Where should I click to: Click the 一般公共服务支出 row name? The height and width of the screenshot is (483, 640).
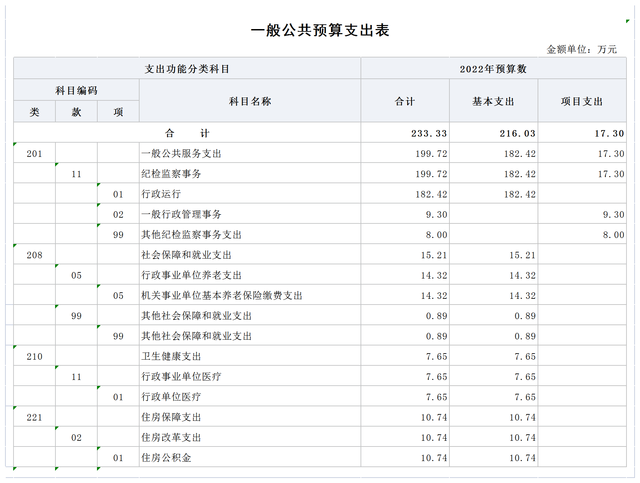(x=181, y=154)
